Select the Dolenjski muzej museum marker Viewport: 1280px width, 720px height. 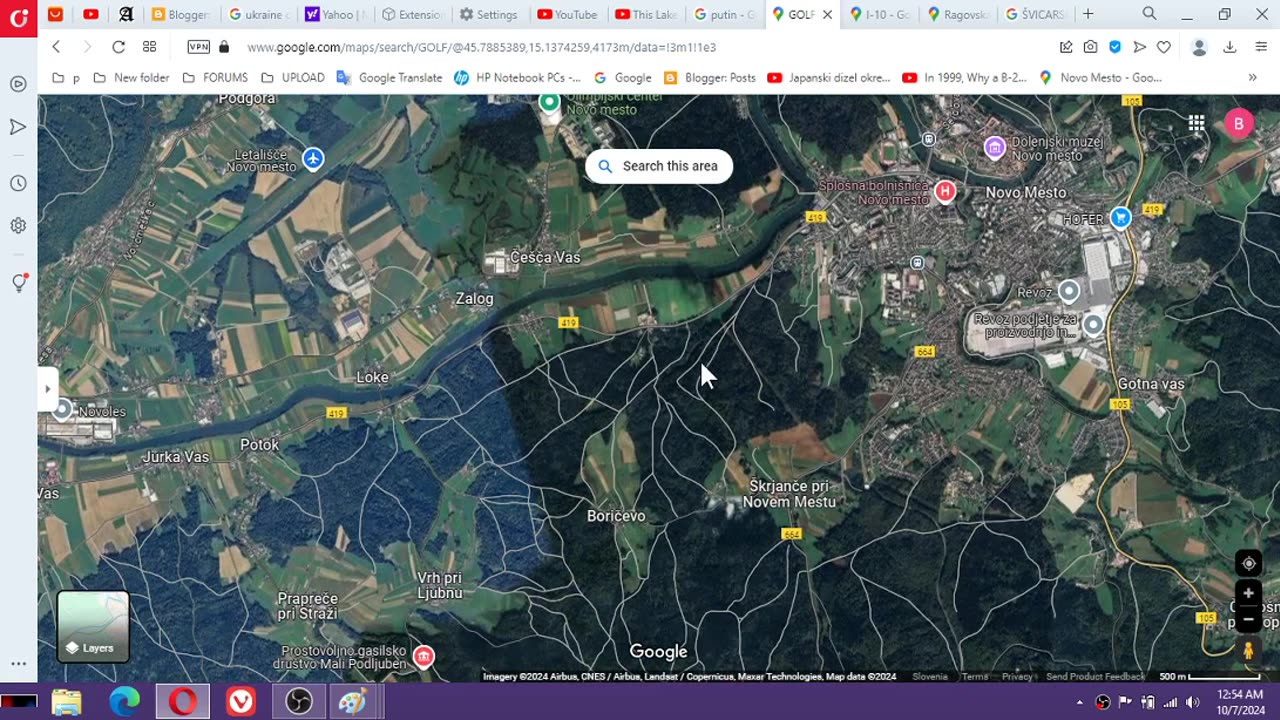(994, 148)
